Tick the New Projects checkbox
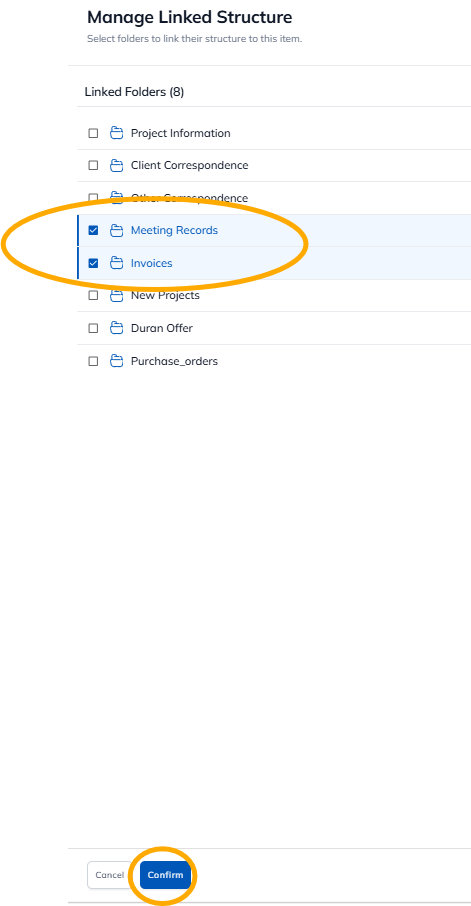Viewport: 471px width, 906px height. pyautogui.click(x=93, y=296)
